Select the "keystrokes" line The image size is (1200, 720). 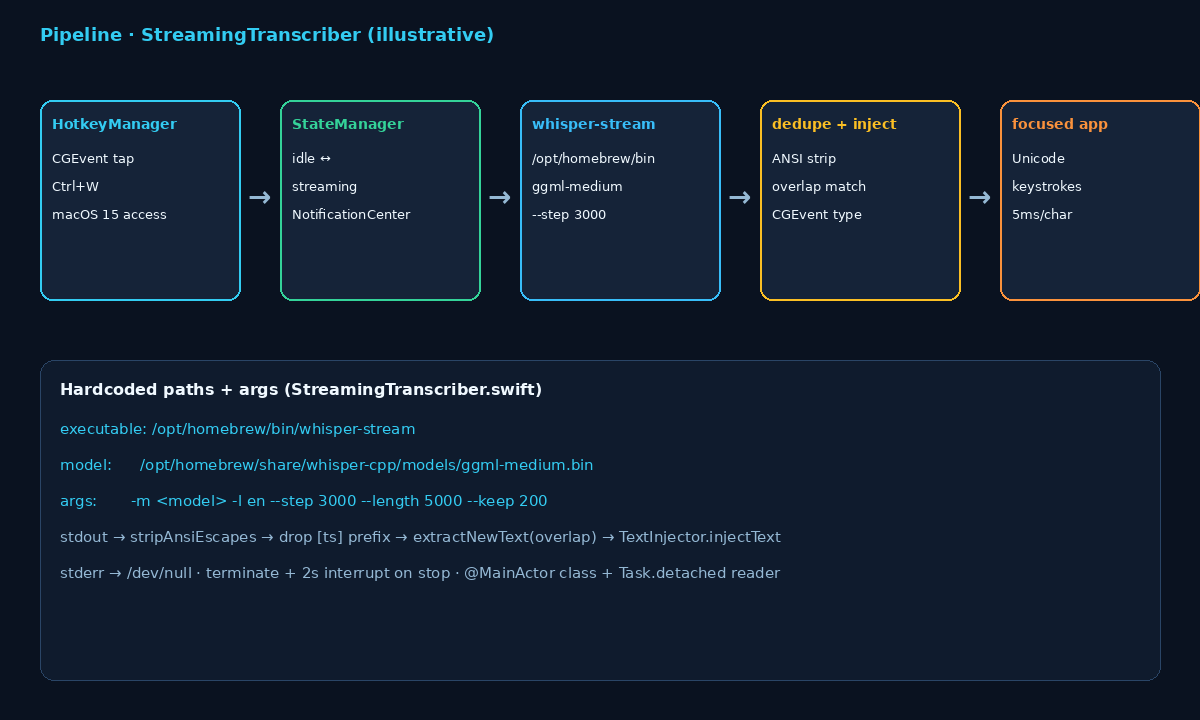1047,186
